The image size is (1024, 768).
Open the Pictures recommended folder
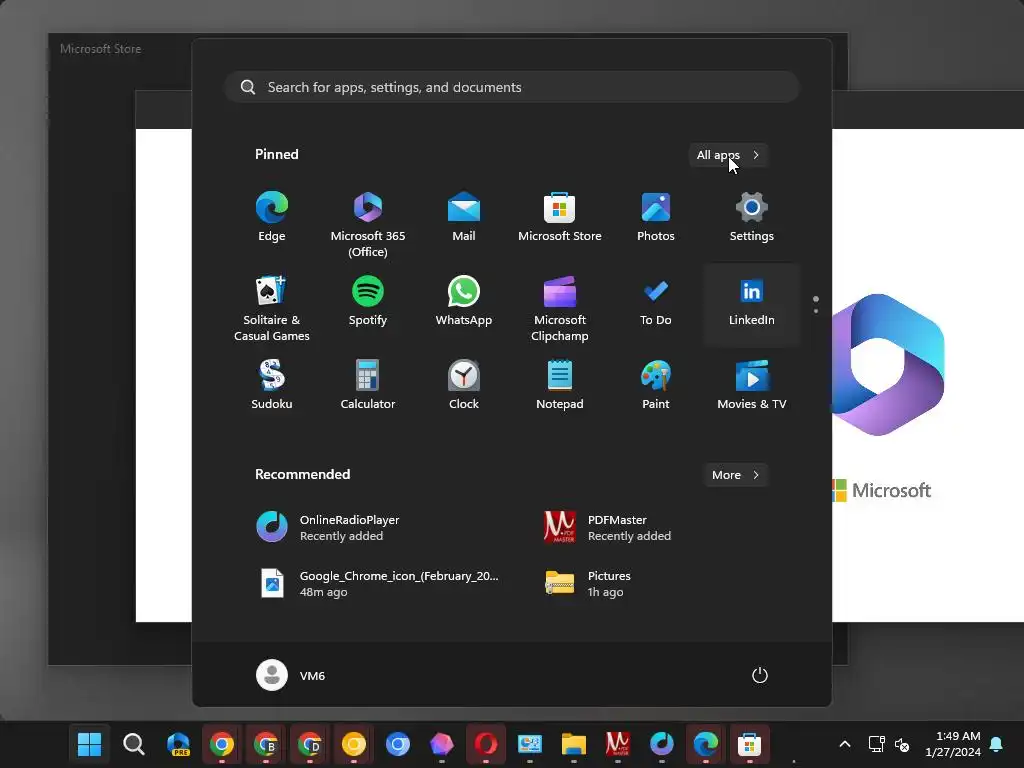tap(656, 584)
